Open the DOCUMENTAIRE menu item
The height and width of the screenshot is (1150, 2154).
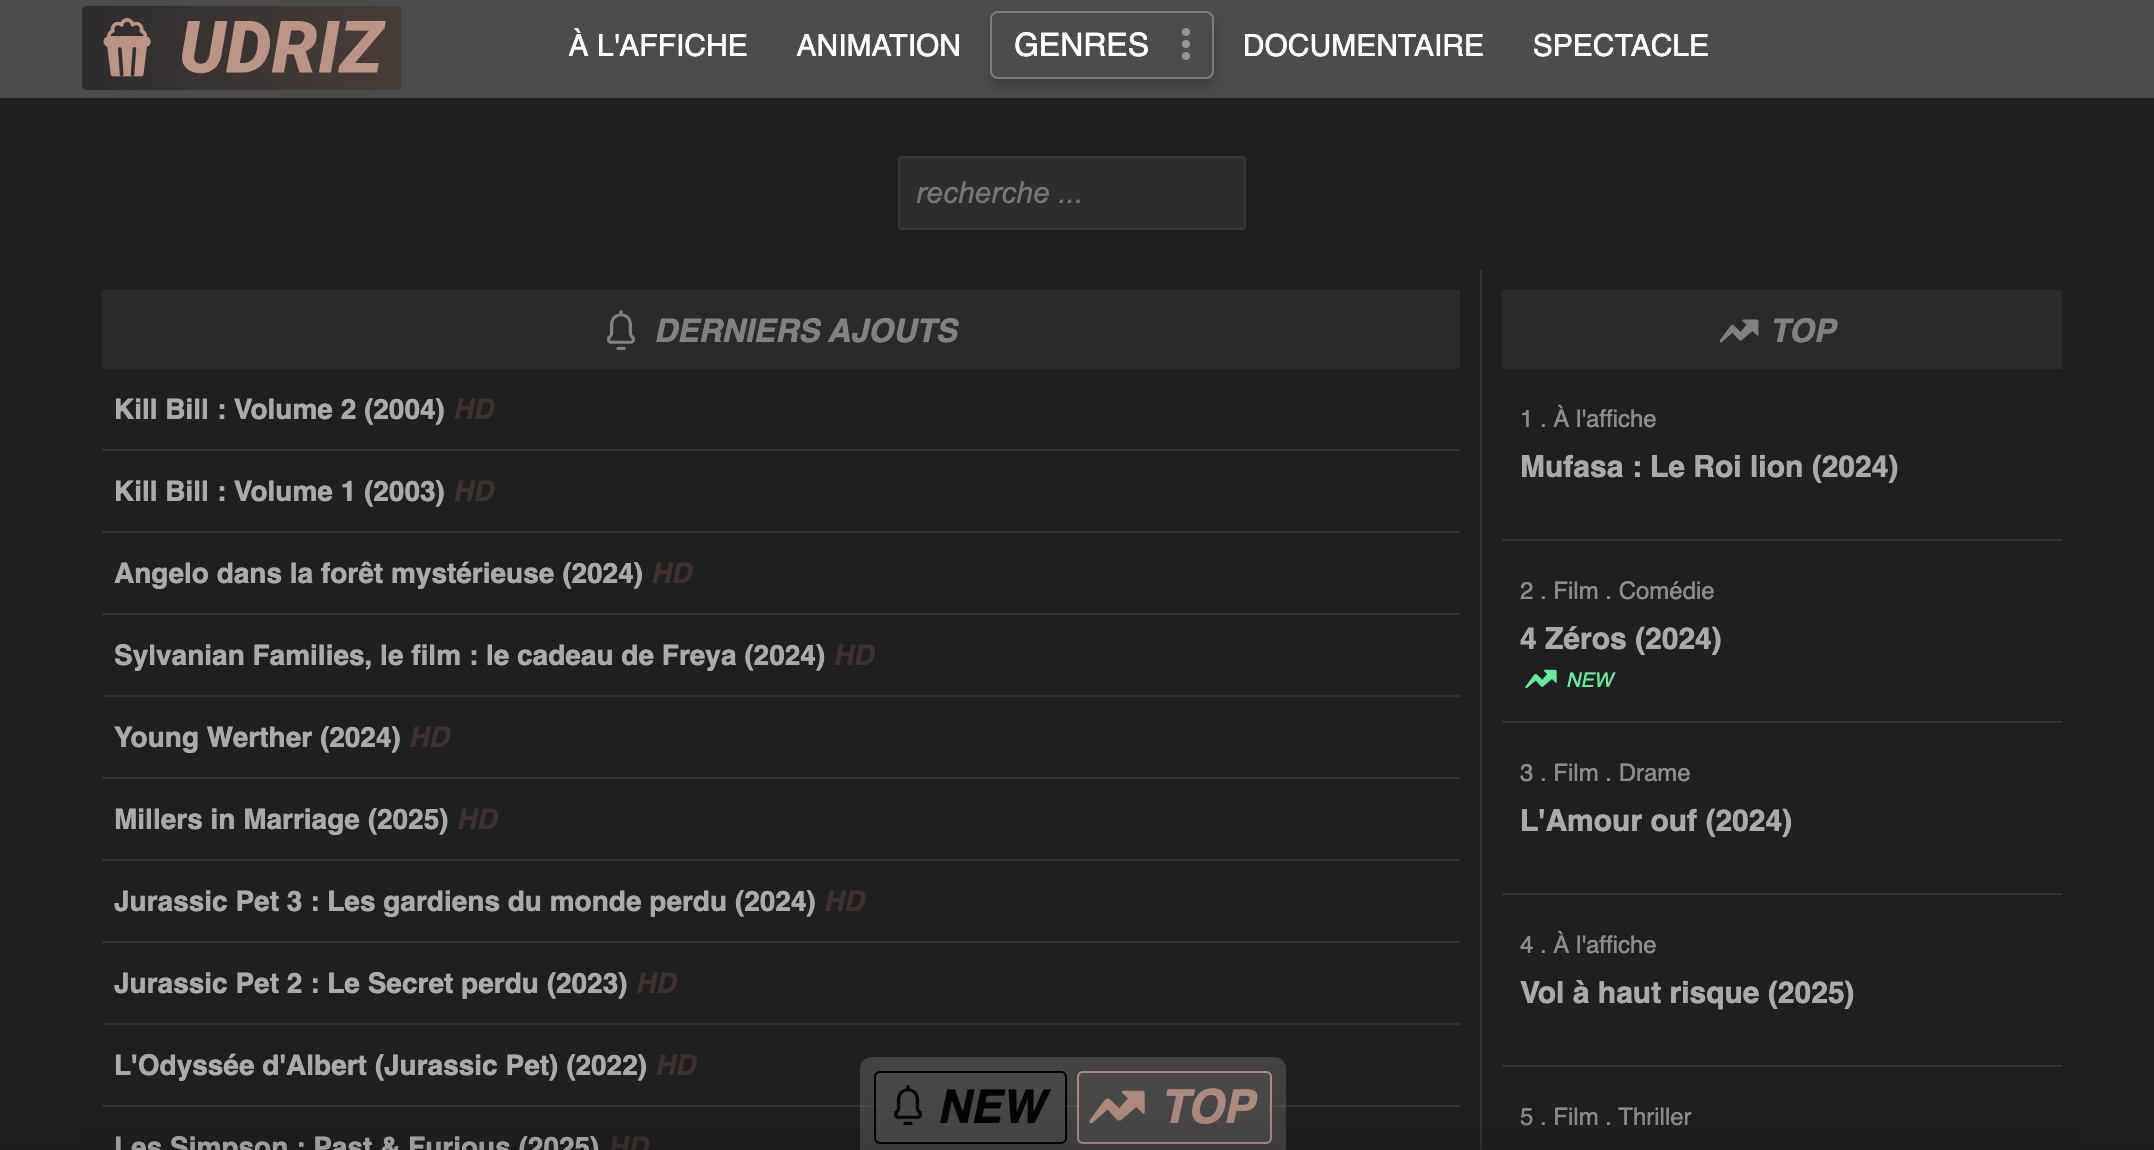coord(1363,45)
